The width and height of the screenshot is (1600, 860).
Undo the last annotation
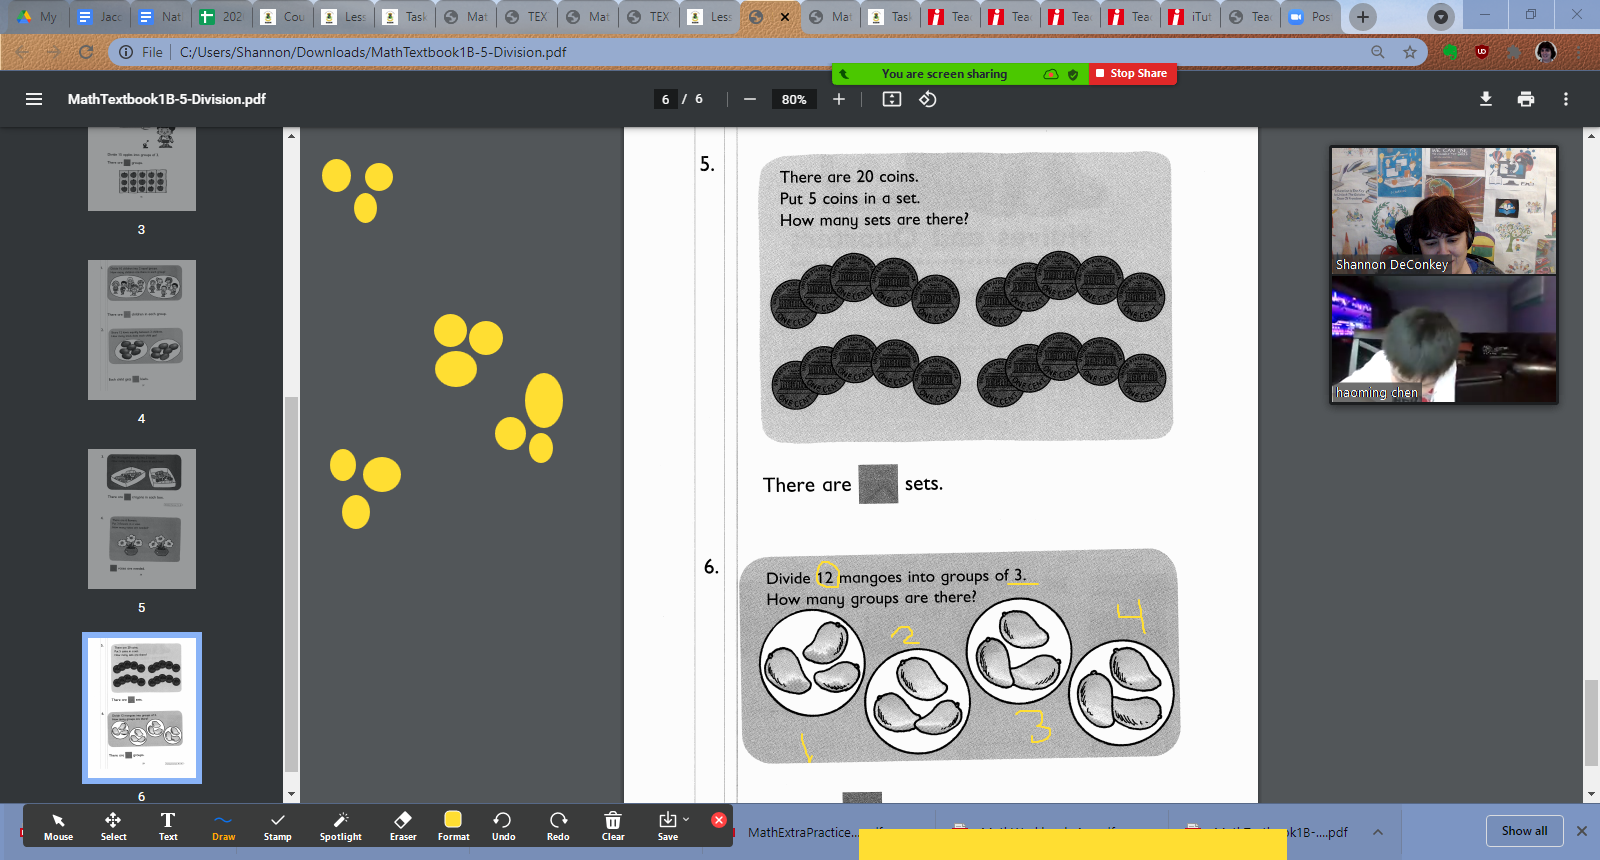coord(503,826)
